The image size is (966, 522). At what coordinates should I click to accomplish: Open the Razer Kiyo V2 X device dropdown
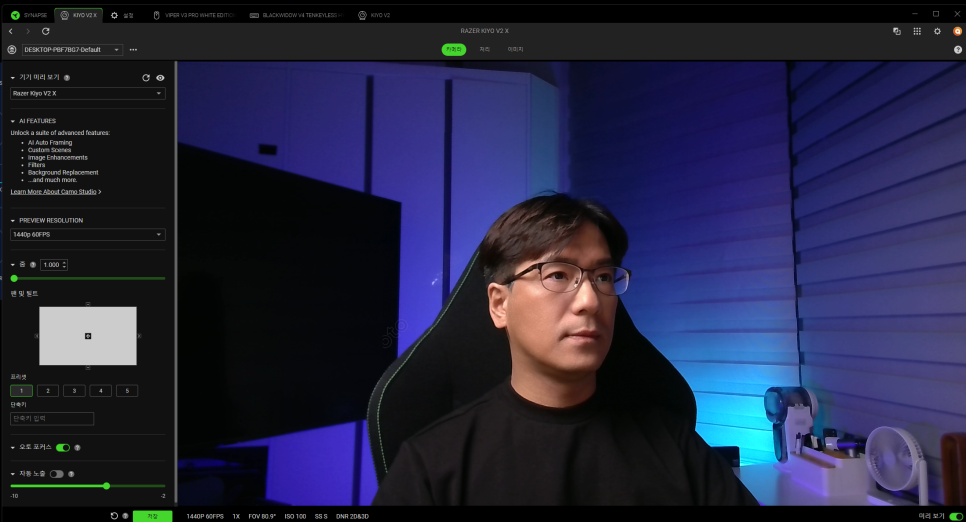[88, 93]
